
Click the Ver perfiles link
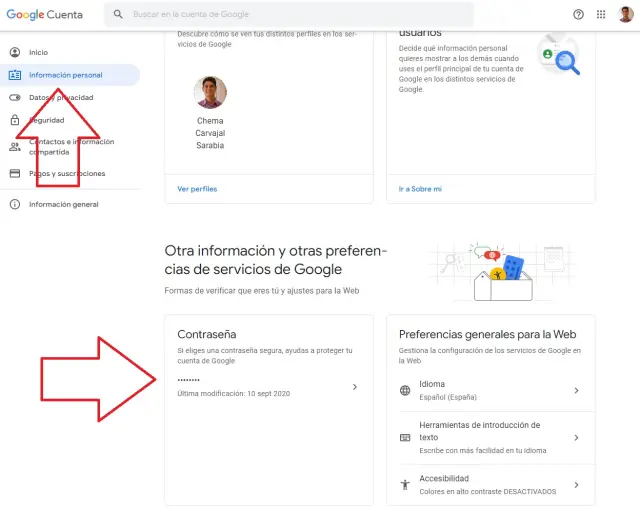(197, 188)
